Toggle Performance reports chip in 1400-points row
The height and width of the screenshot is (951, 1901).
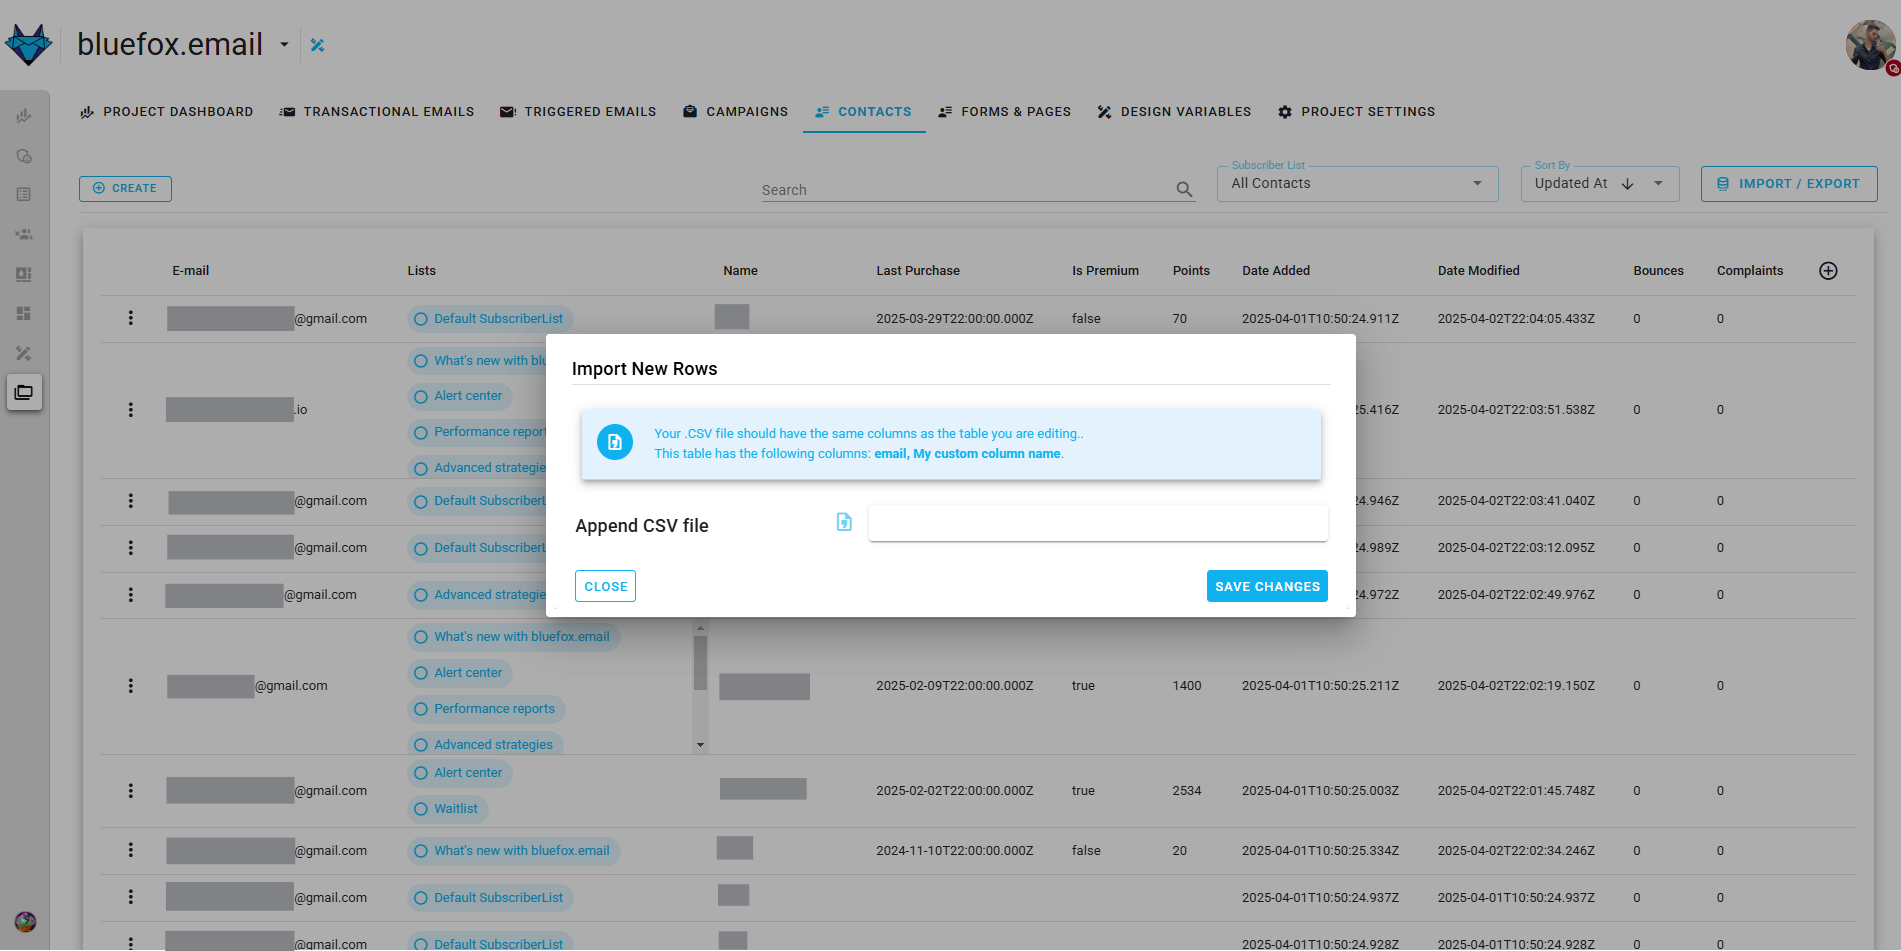(x=486, y=709)
